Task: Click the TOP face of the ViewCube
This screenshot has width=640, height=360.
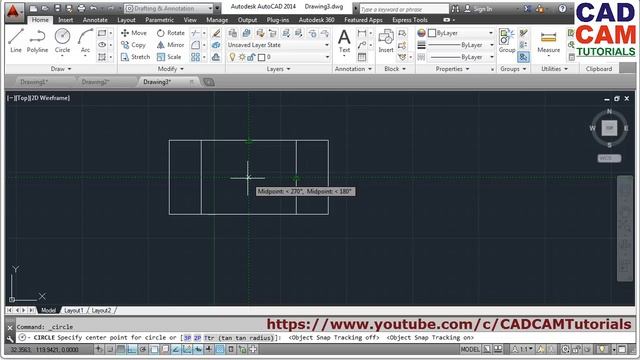Action: pos(609,128)
